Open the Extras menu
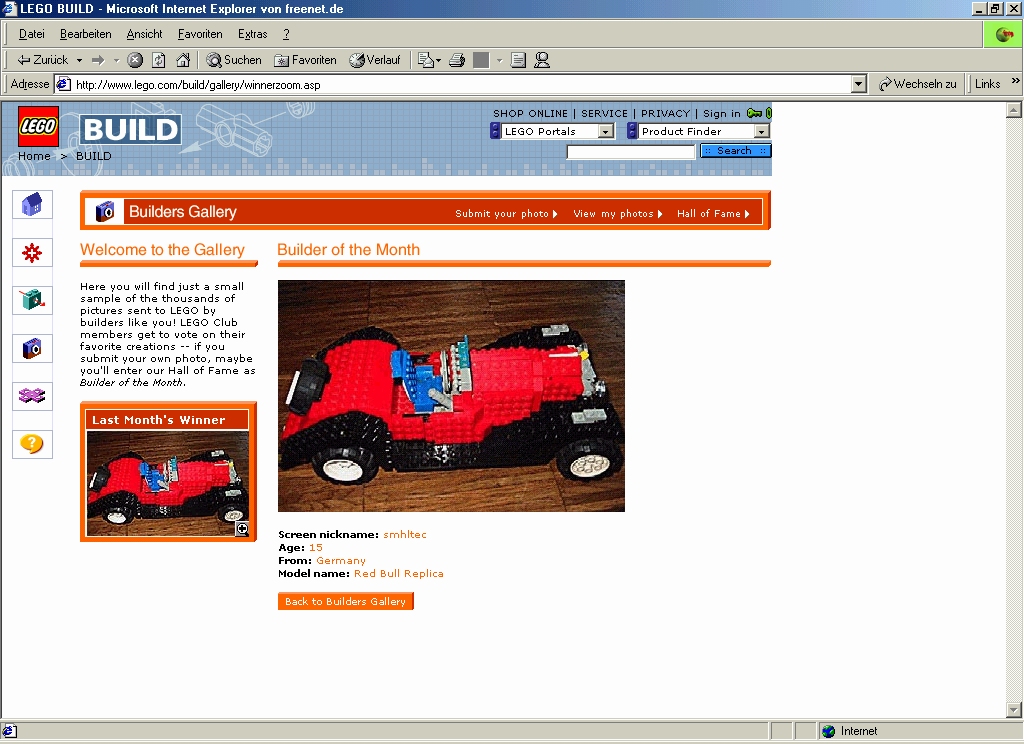Image resolution: width=1024 pixels, height=744 pixels. click(252, 33)
